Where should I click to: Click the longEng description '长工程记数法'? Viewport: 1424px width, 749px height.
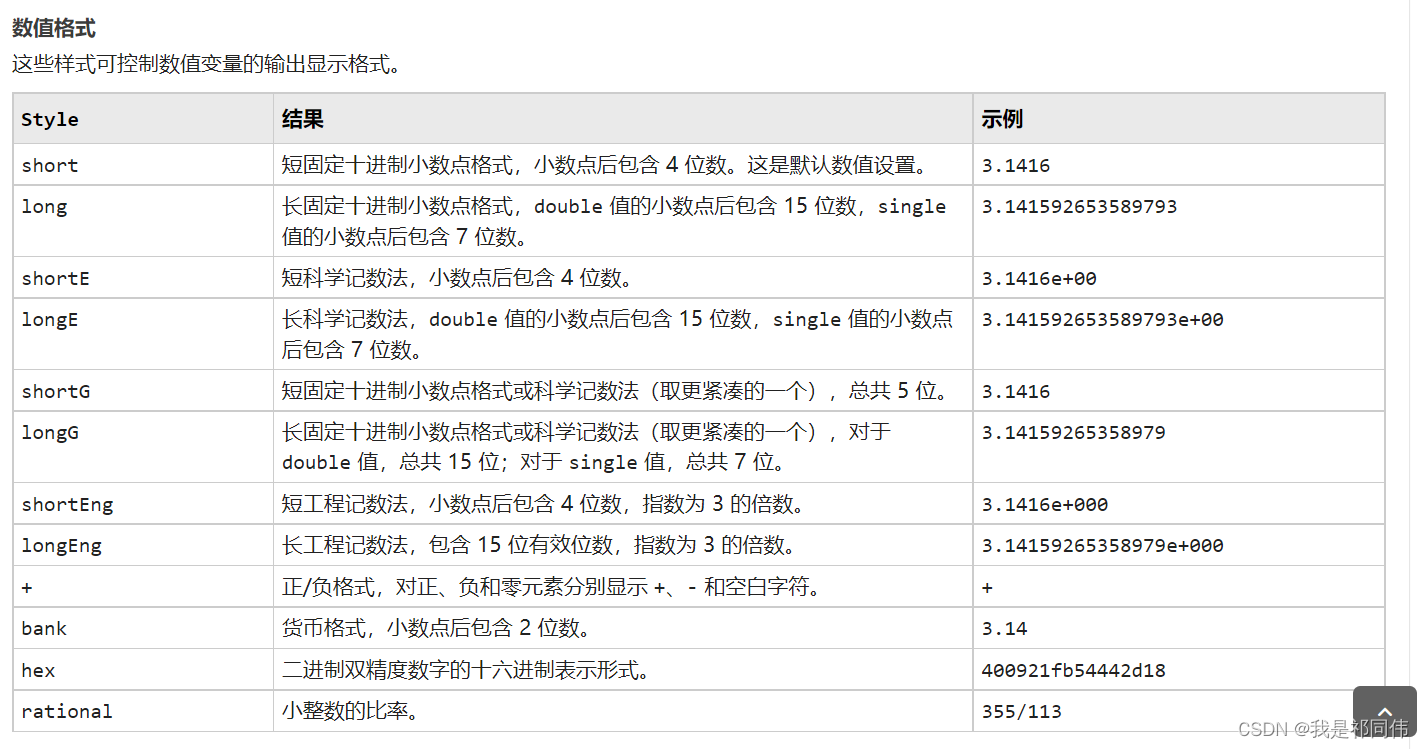click(347, 545)
